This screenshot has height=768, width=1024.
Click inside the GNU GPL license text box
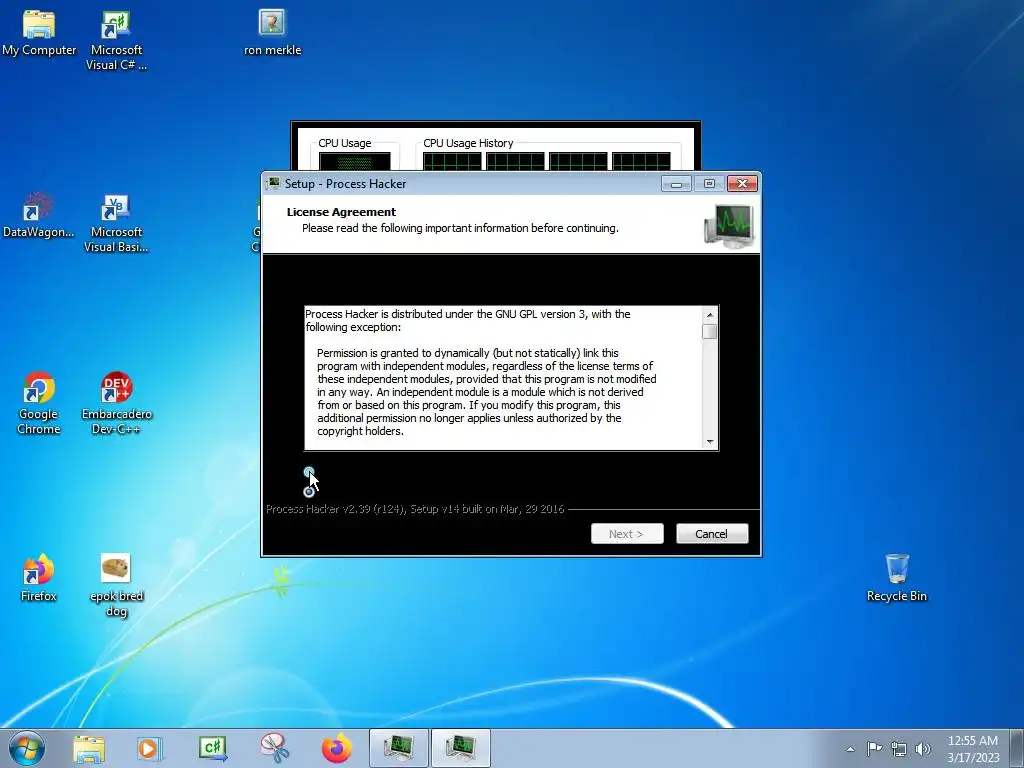[x=503, y=377]
